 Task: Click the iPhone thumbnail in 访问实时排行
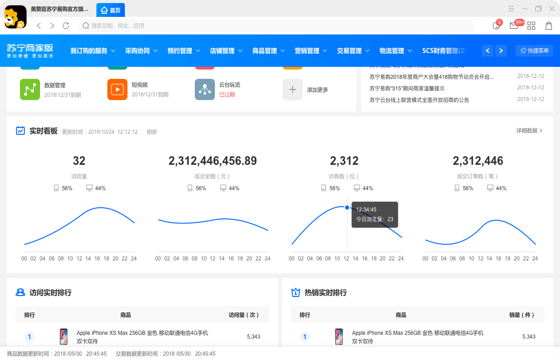point(64,336)
